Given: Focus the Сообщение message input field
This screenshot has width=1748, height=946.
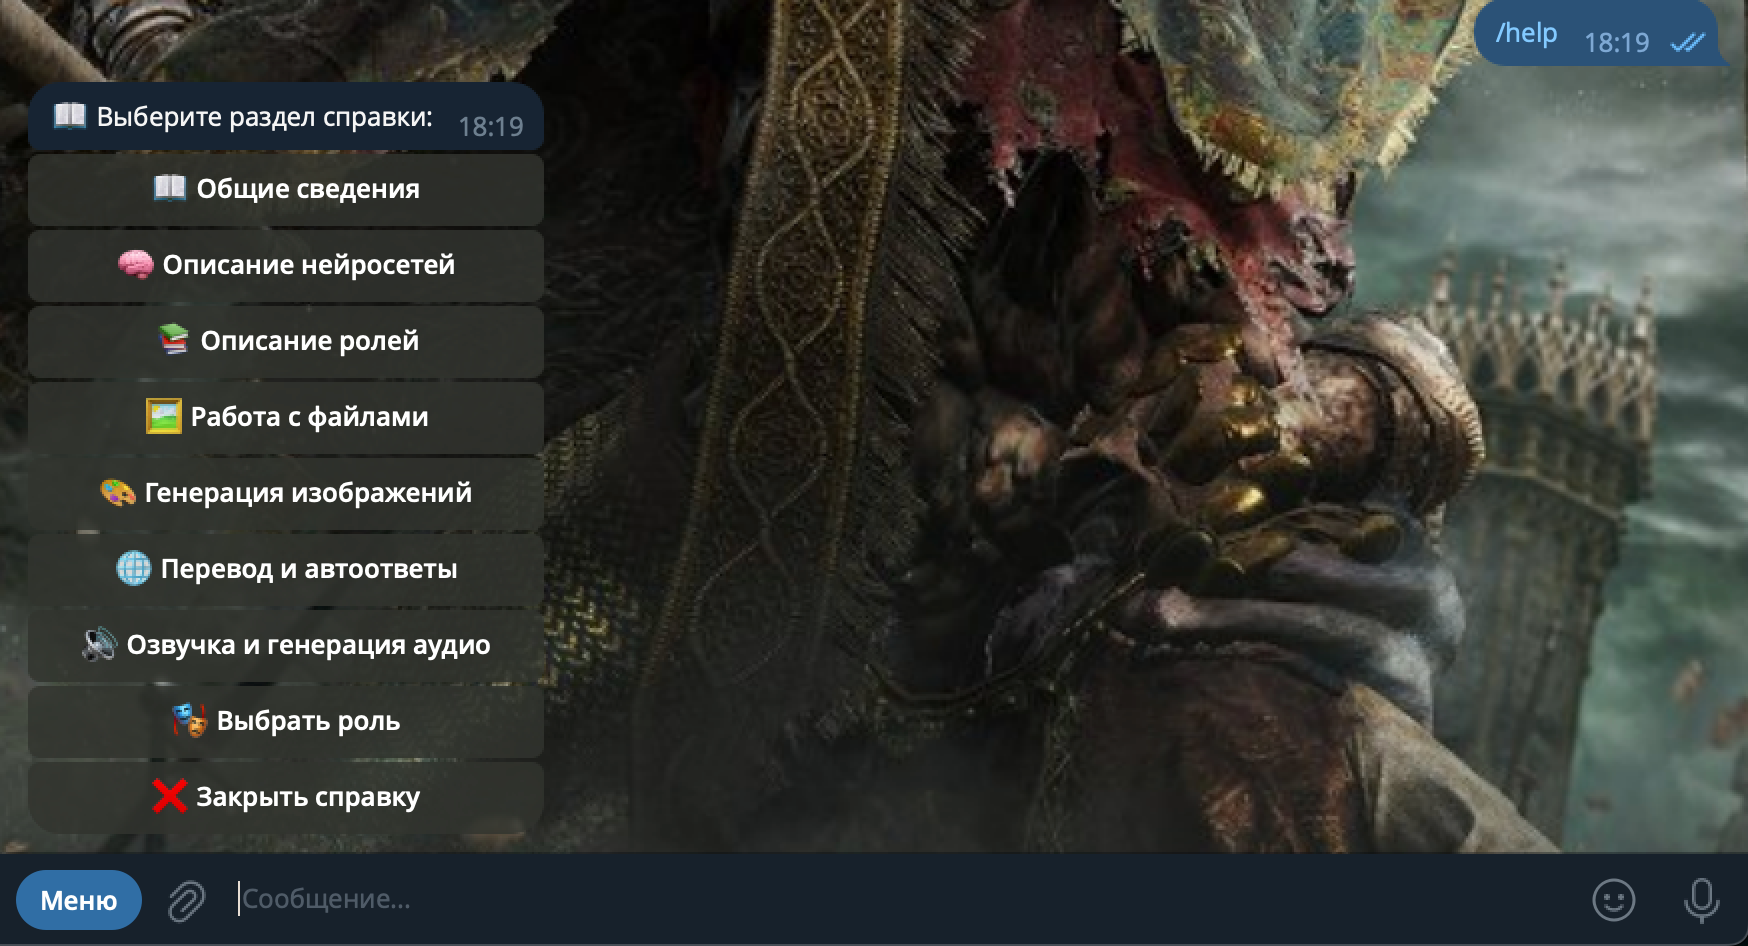Looking at the screenshot, I should (900, 899).
